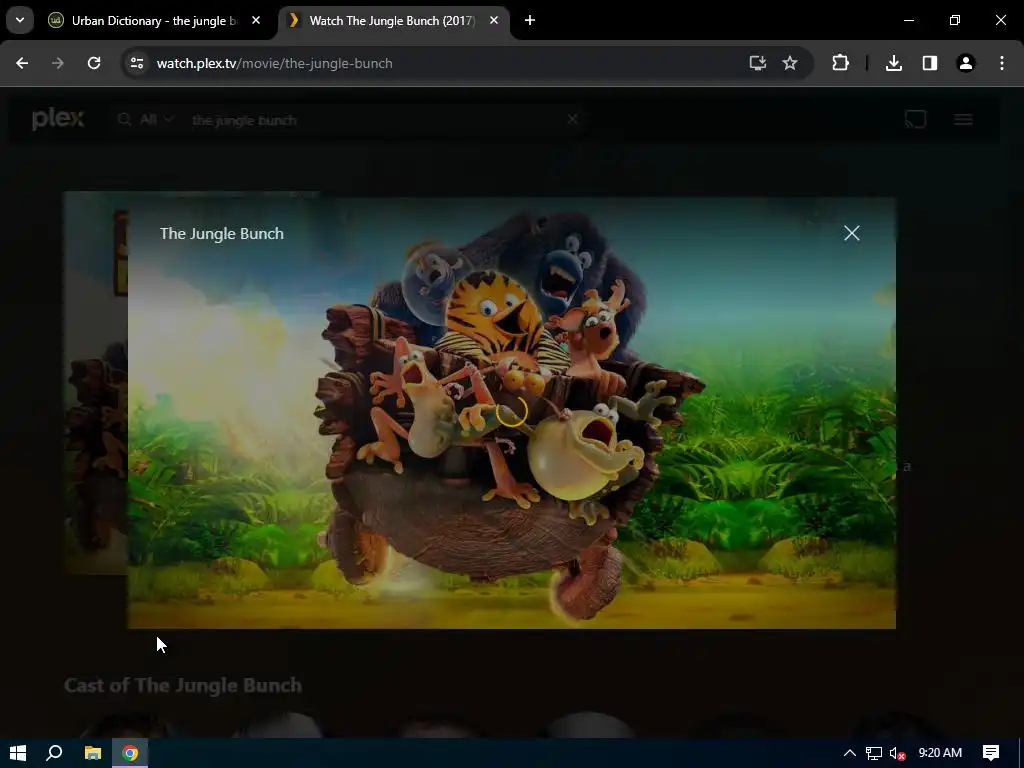The width and height of the screenshot is (1024, 768).
Task: Clear the Plex search text
Action: tap(572, 119)
